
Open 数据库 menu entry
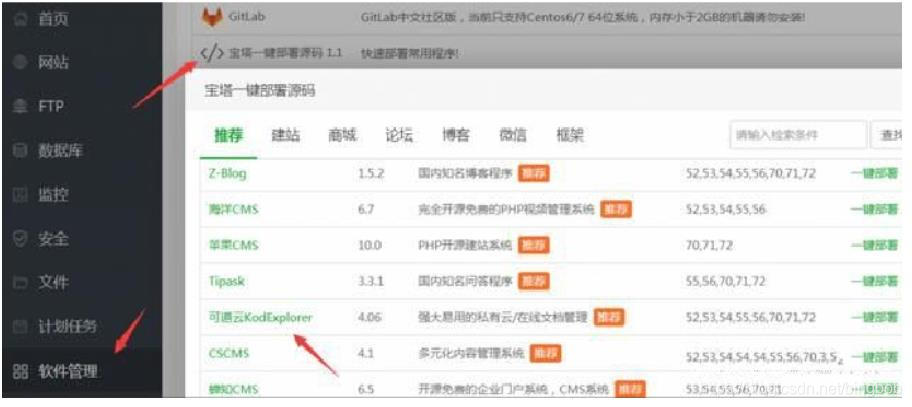point(60,151)
